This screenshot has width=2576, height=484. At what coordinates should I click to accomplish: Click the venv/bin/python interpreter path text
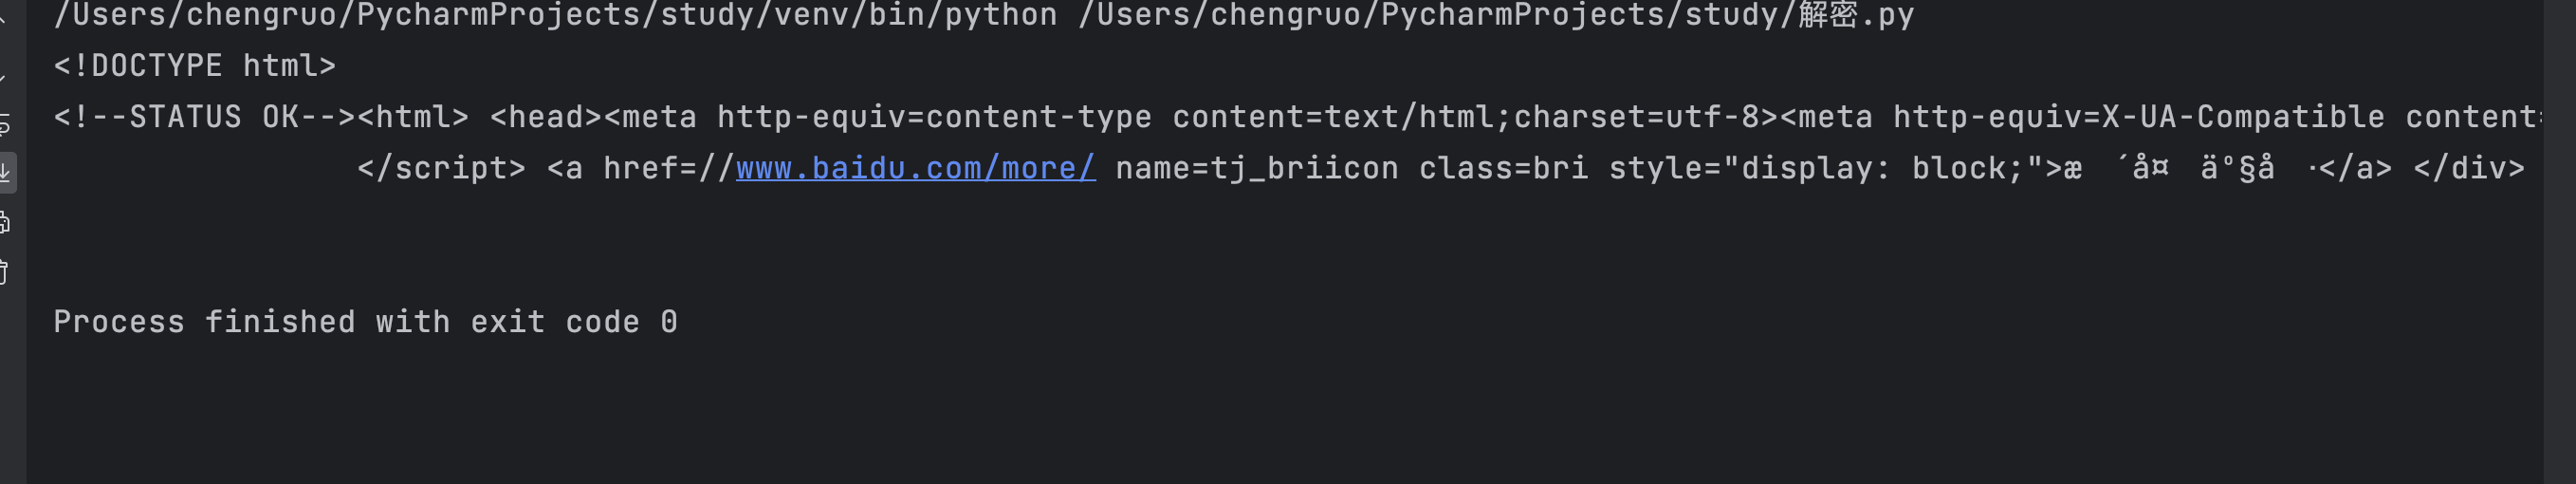click(x=556, y=15)
